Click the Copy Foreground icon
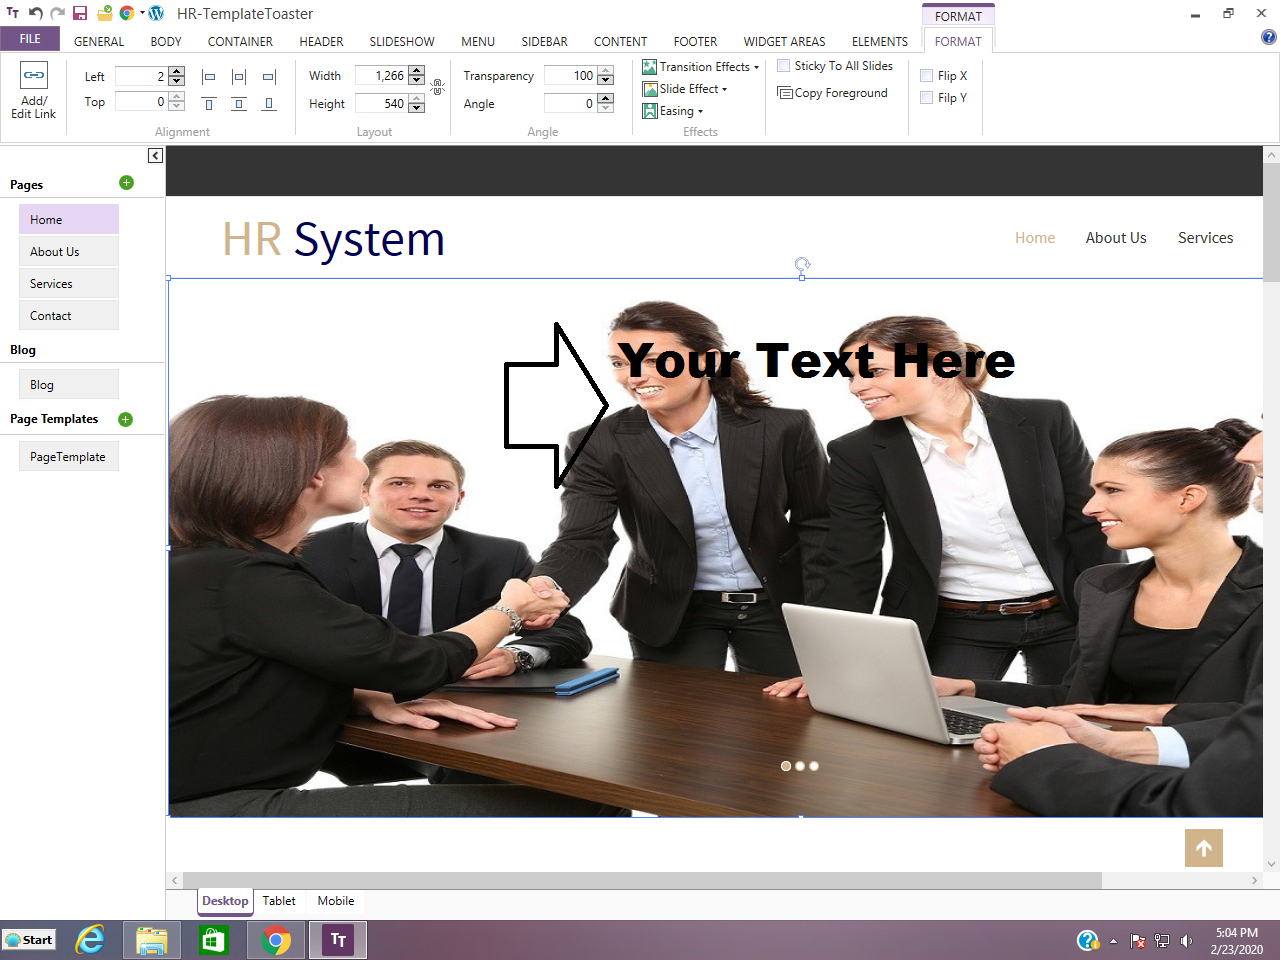The width and height of the screenshot is (1280, 960). [785, 93]
